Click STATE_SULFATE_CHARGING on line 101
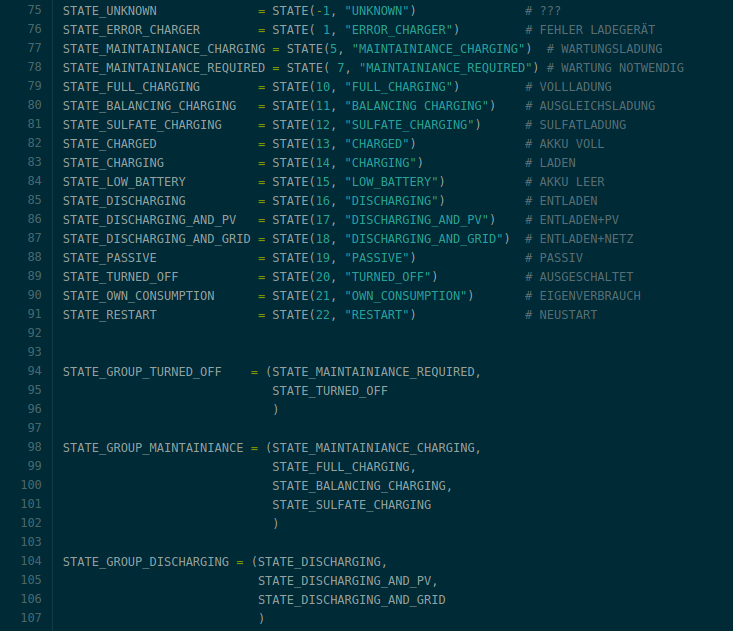 point(351,505)
